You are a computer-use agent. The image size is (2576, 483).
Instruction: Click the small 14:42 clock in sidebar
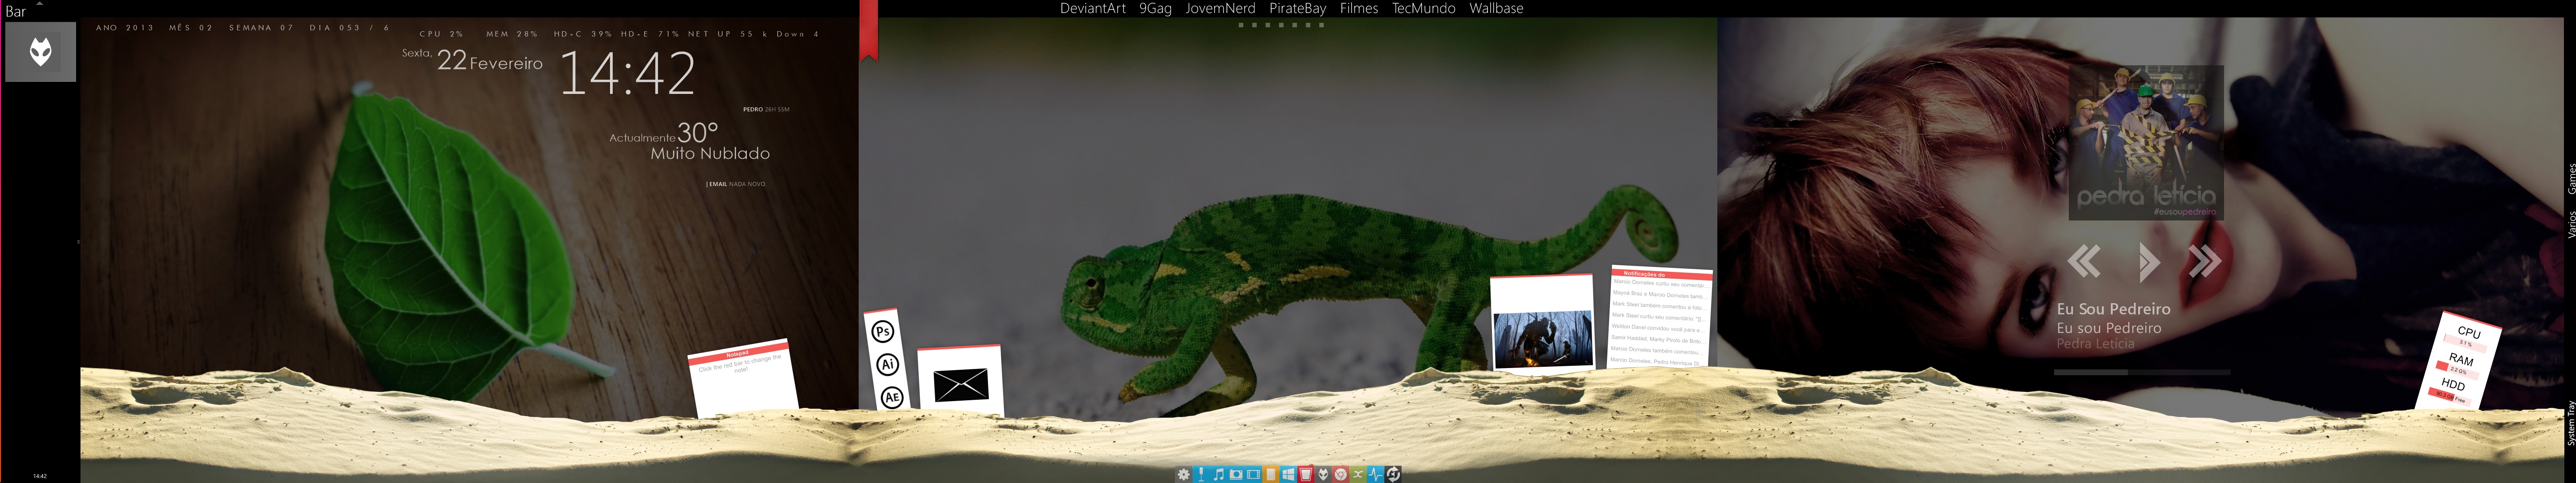[x=40, y=476]
